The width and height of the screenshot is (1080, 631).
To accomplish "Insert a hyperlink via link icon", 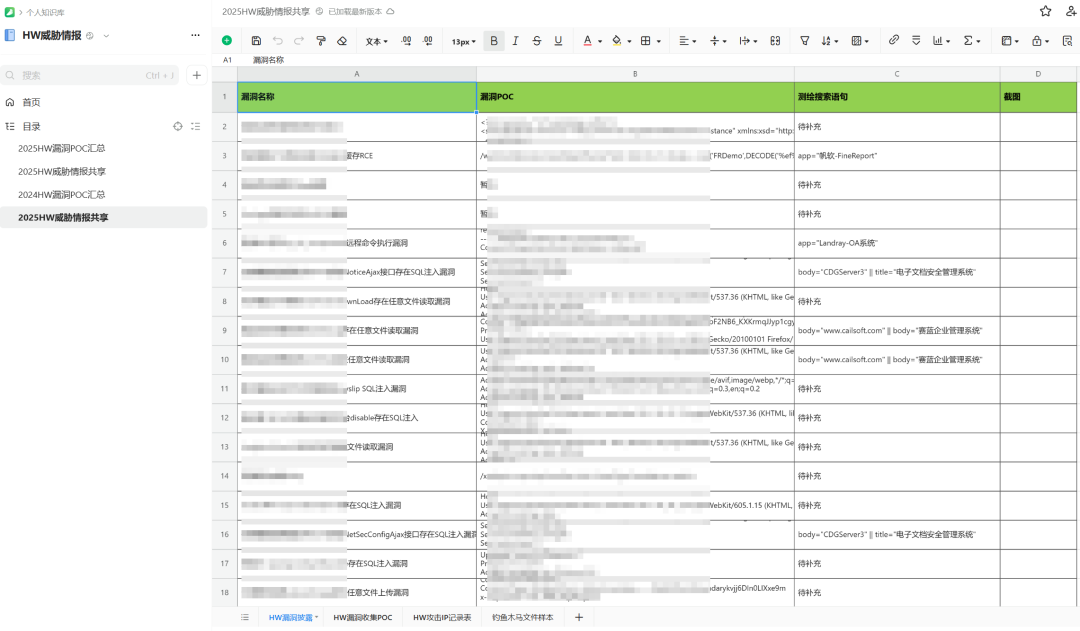I will pyautogui.click(x=893, y=40).
